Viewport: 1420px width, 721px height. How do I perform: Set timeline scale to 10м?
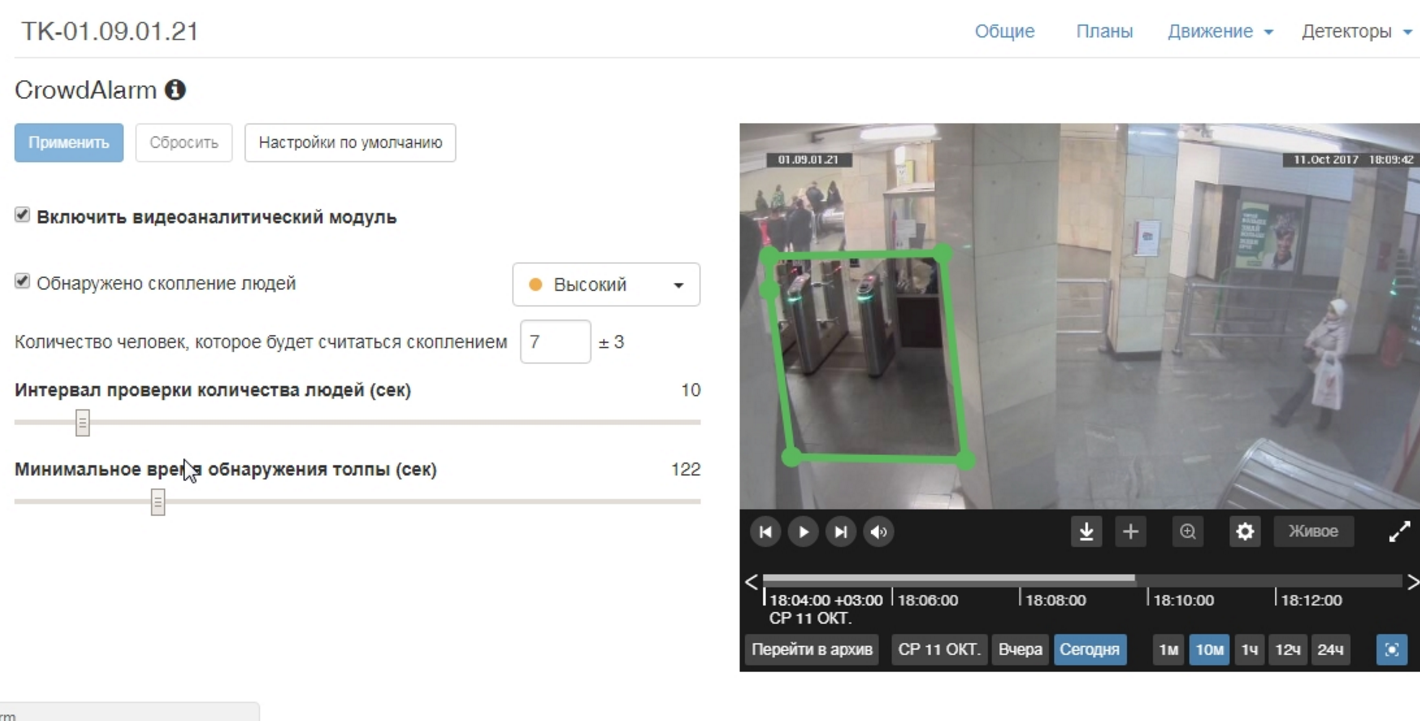(1209, 650)
